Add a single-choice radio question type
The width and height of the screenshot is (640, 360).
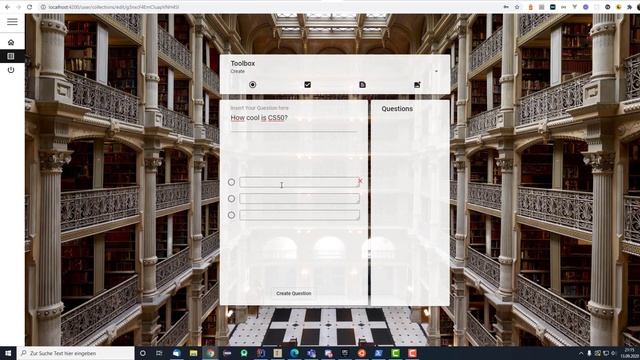point(252,84)
